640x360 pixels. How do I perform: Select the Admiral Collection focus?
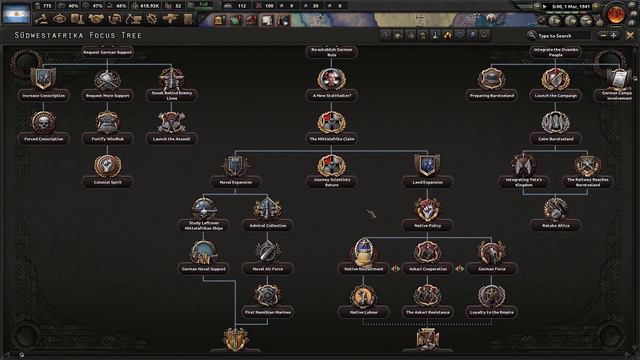click(267, 214)
